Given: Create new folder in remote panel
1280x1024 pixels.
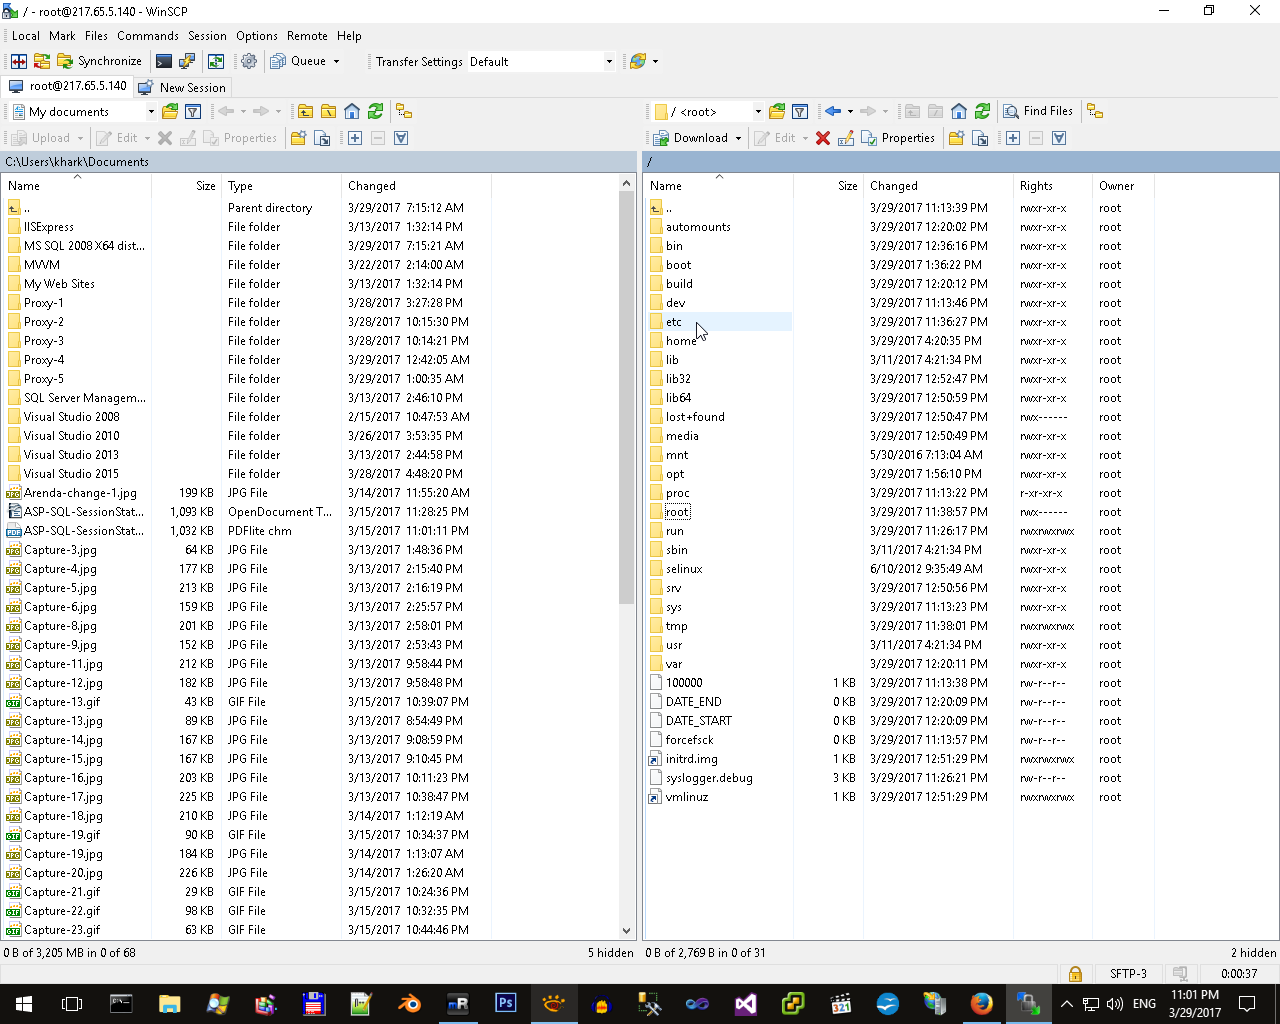Looking at the screenshot, I should point(956,138).
